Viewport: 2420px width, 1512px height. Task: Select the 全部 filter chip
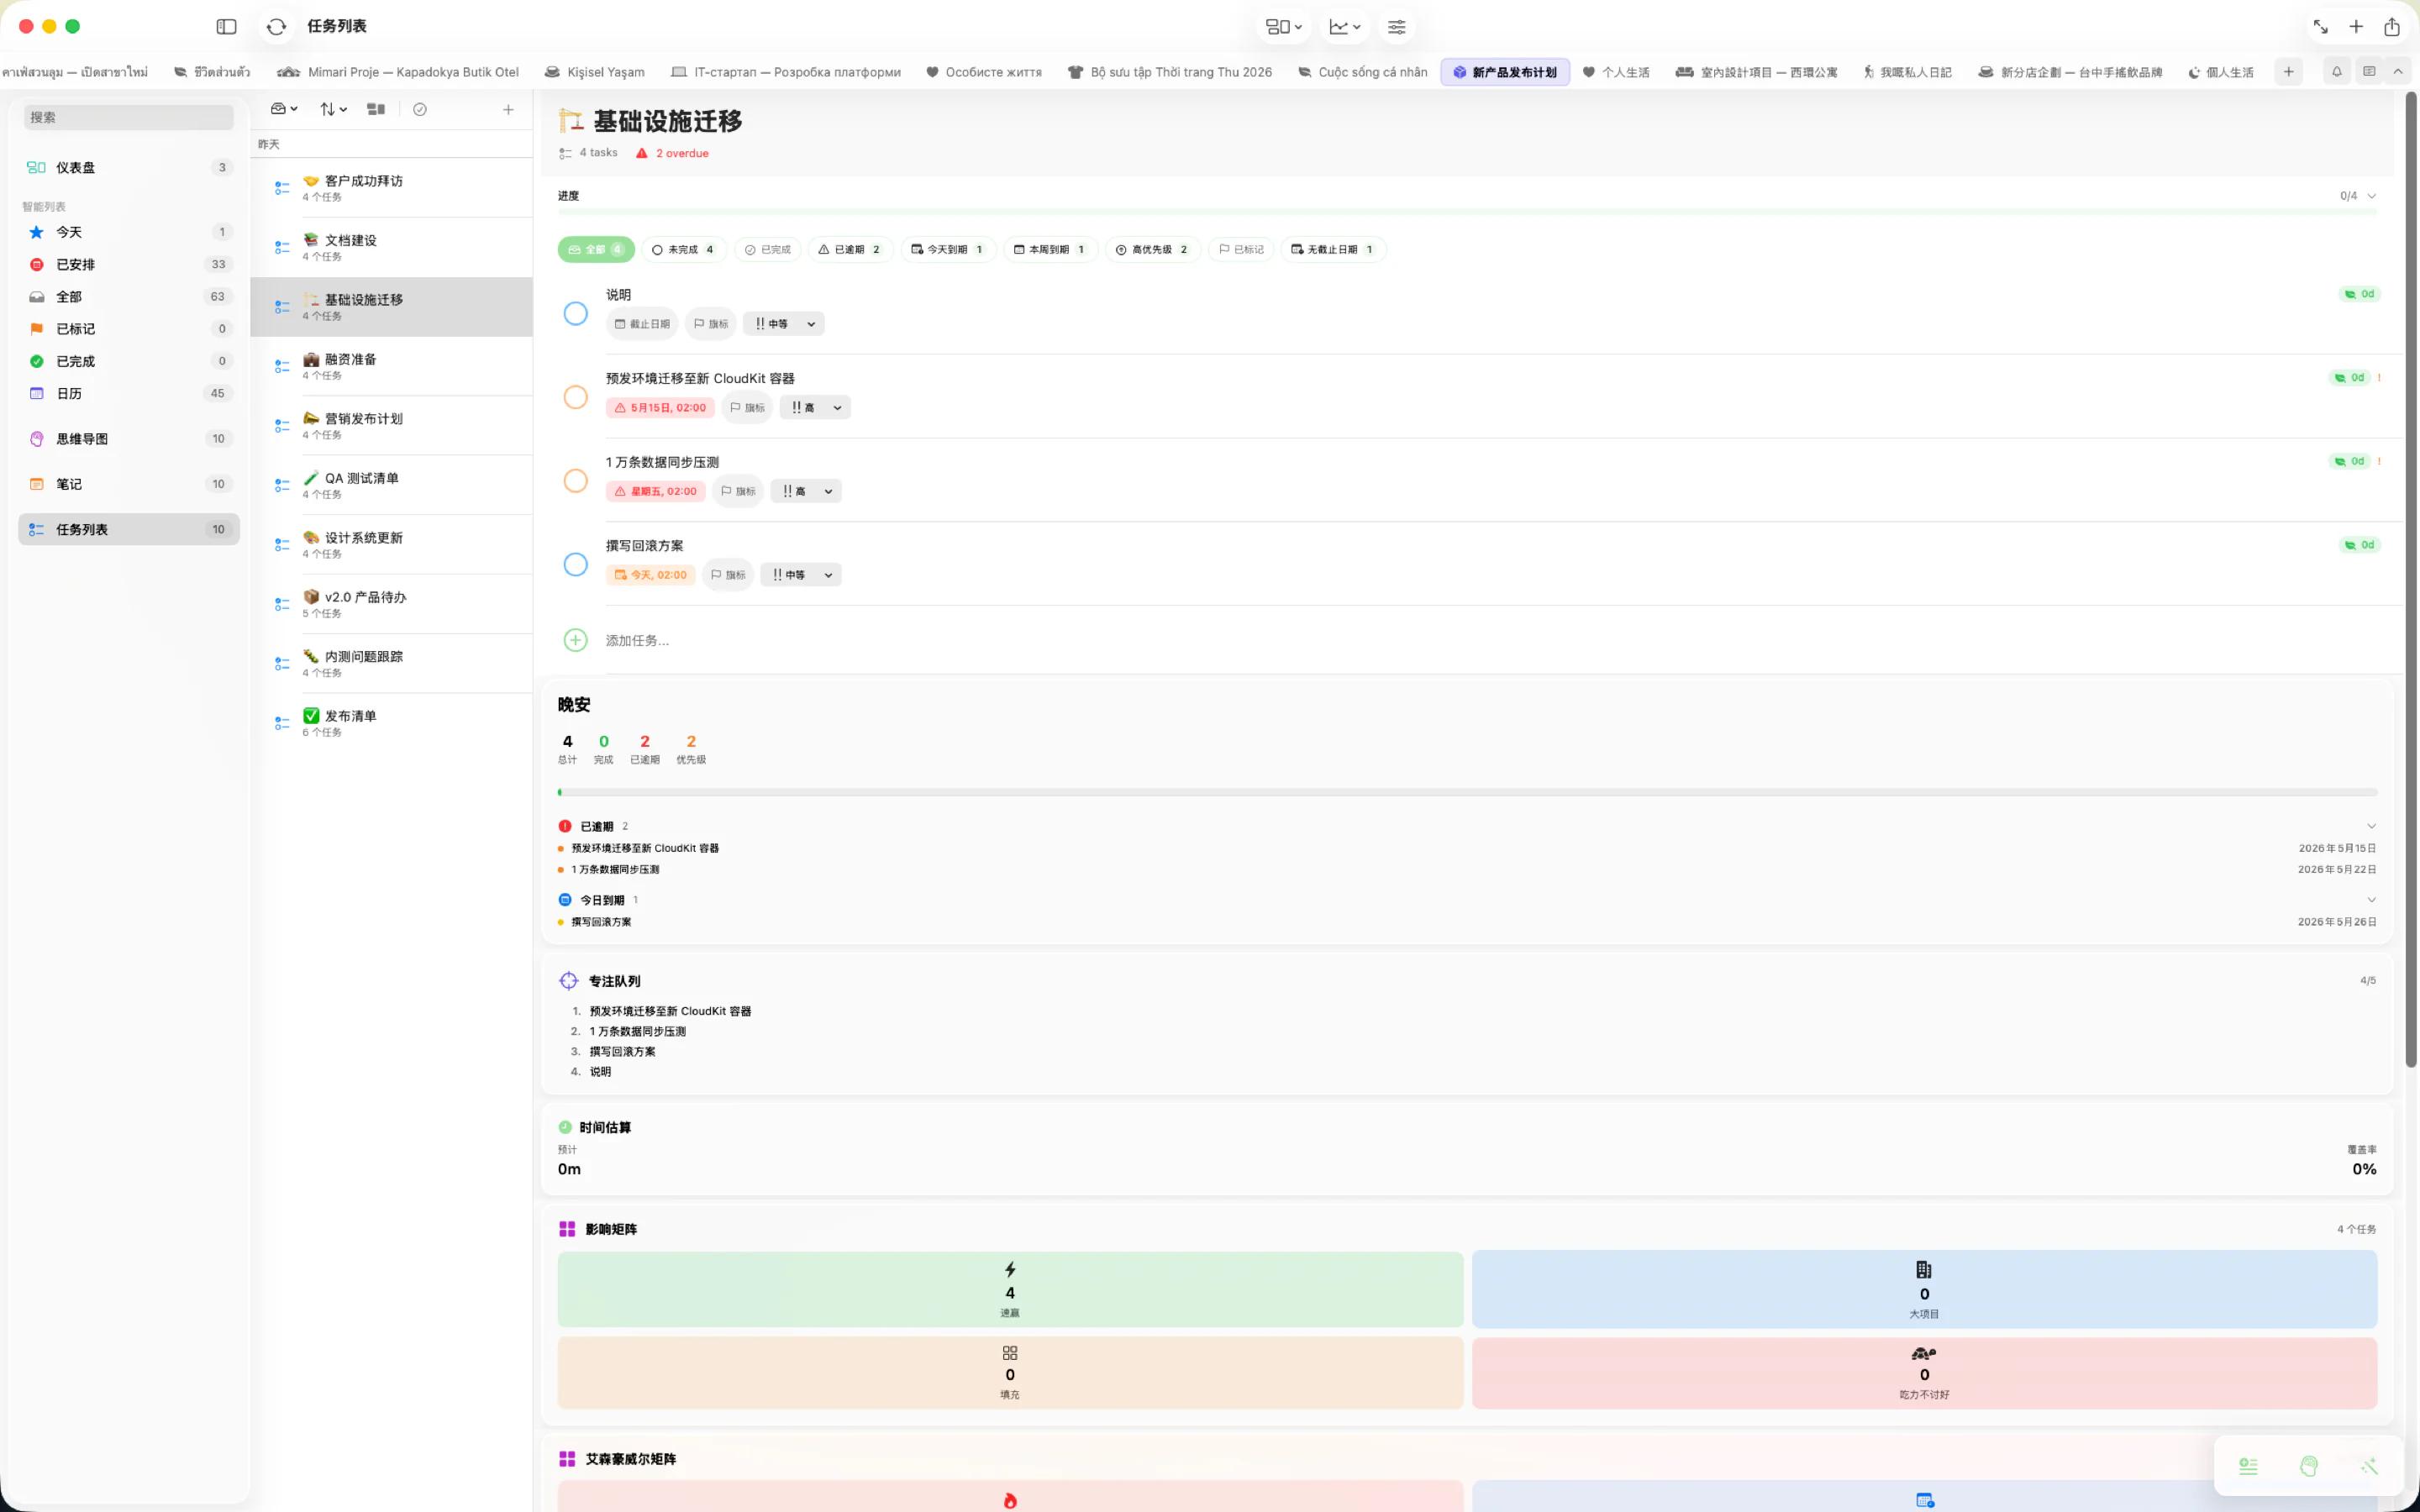point(596,250)
